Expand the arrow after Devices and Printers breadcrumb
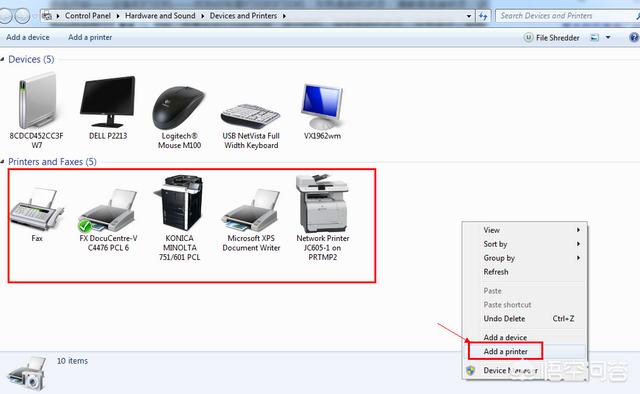 pyautogui.click(x=284, y=16)
